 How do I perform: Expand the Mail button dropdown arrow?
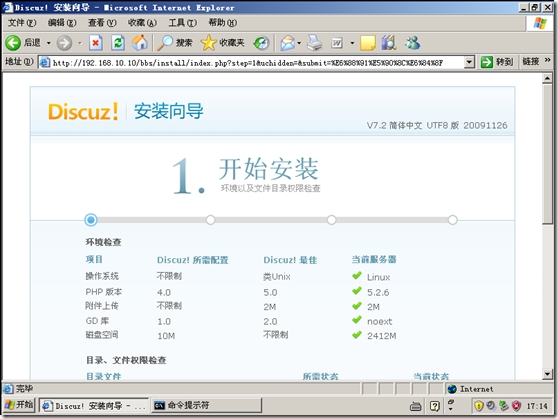(x=299, y=43)
